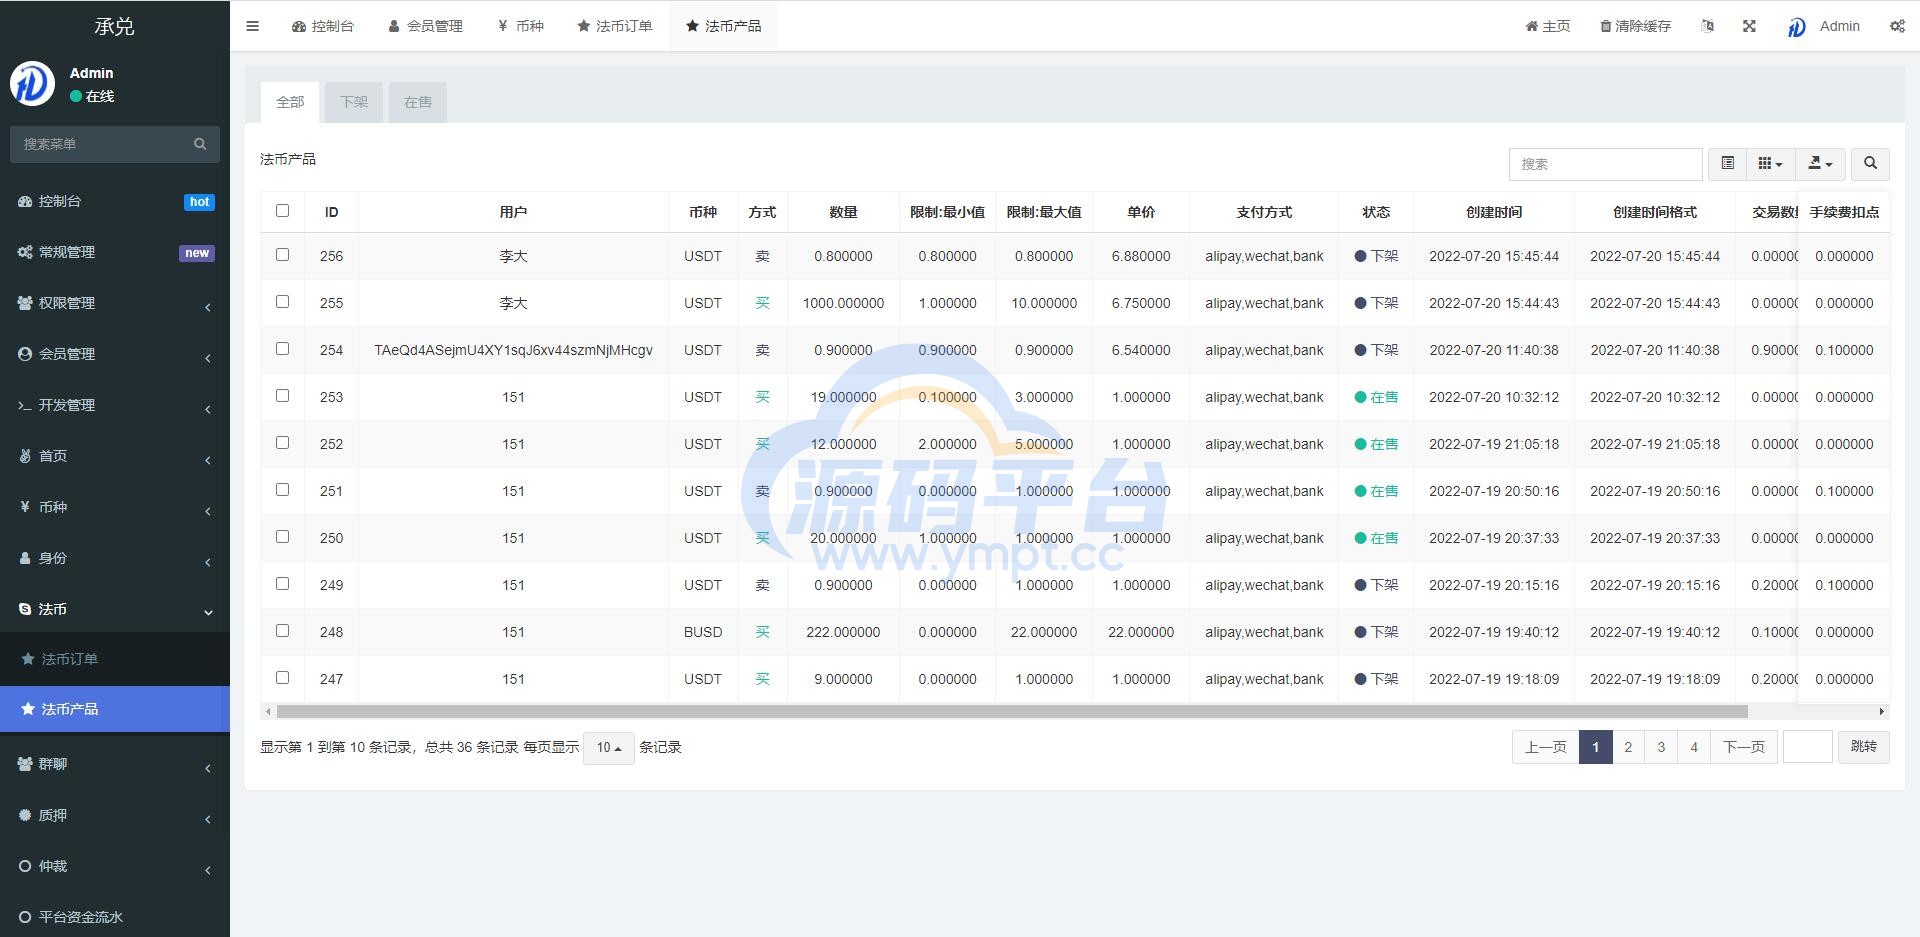Focus the table 搜索 input field
This screenshot has height=937, width=1920.
[1605, 163]
